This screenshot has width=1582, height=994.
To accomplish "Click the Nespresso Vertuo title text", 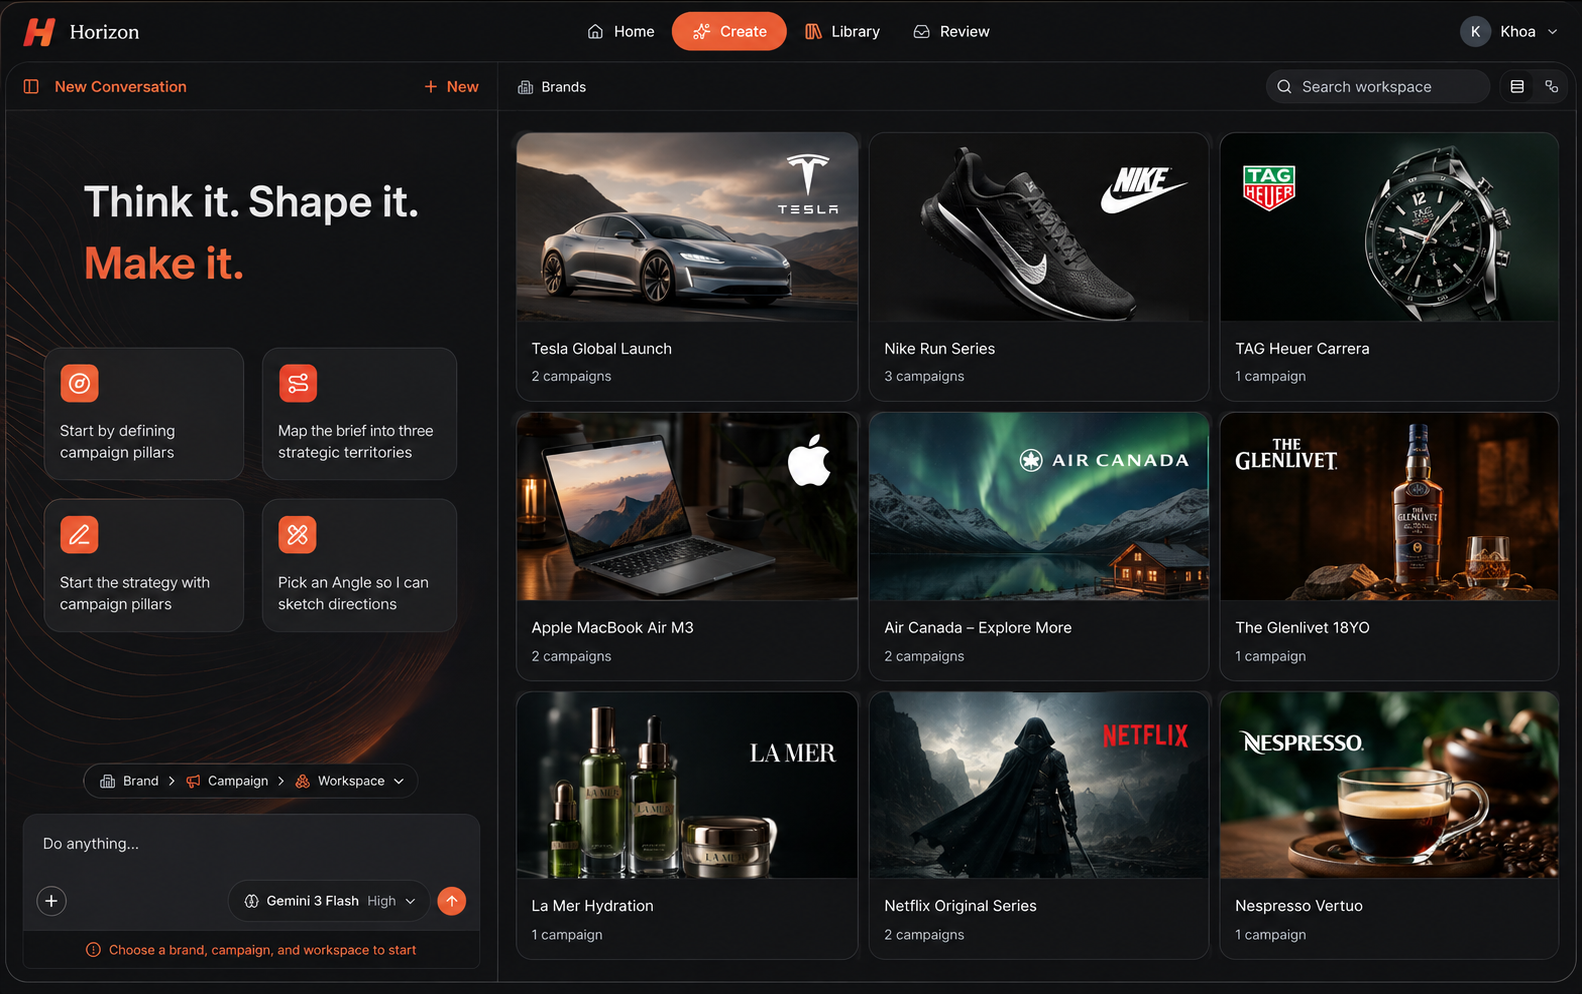I will (x=1298, y=906).
